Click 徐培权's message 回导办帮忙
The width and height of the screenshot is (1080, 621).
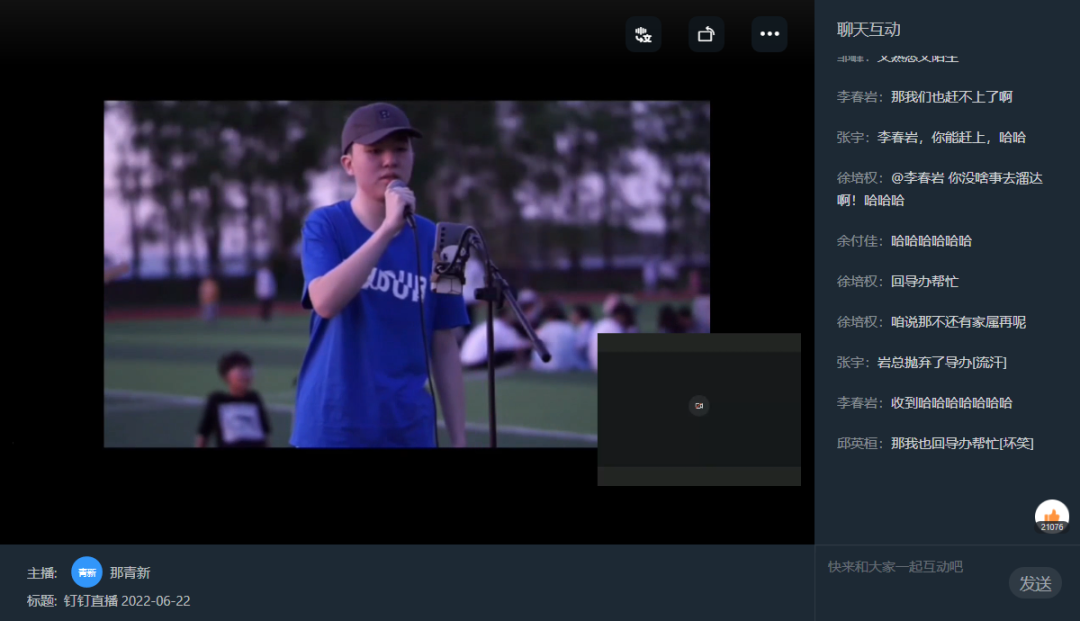point(924,281)
